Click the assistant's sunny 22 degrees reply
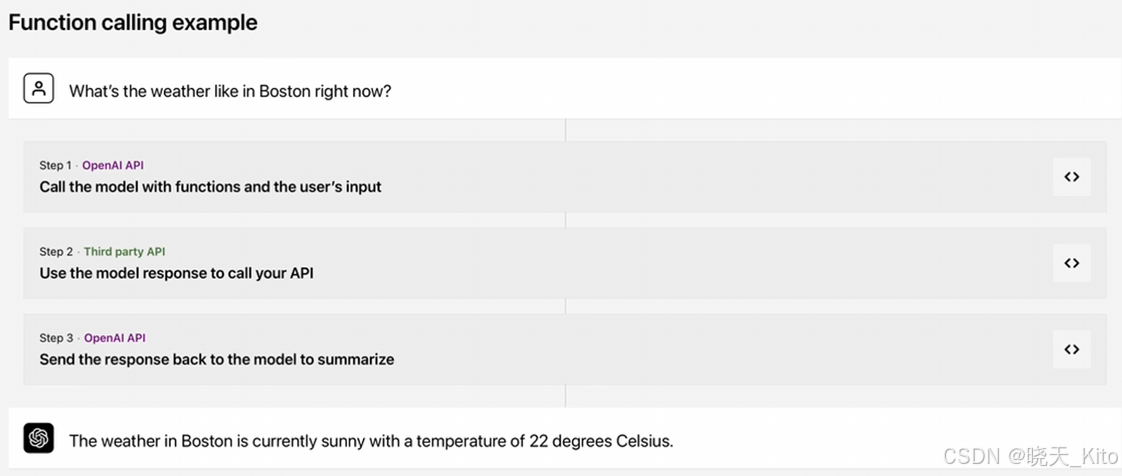 click(x=371, y=440)
